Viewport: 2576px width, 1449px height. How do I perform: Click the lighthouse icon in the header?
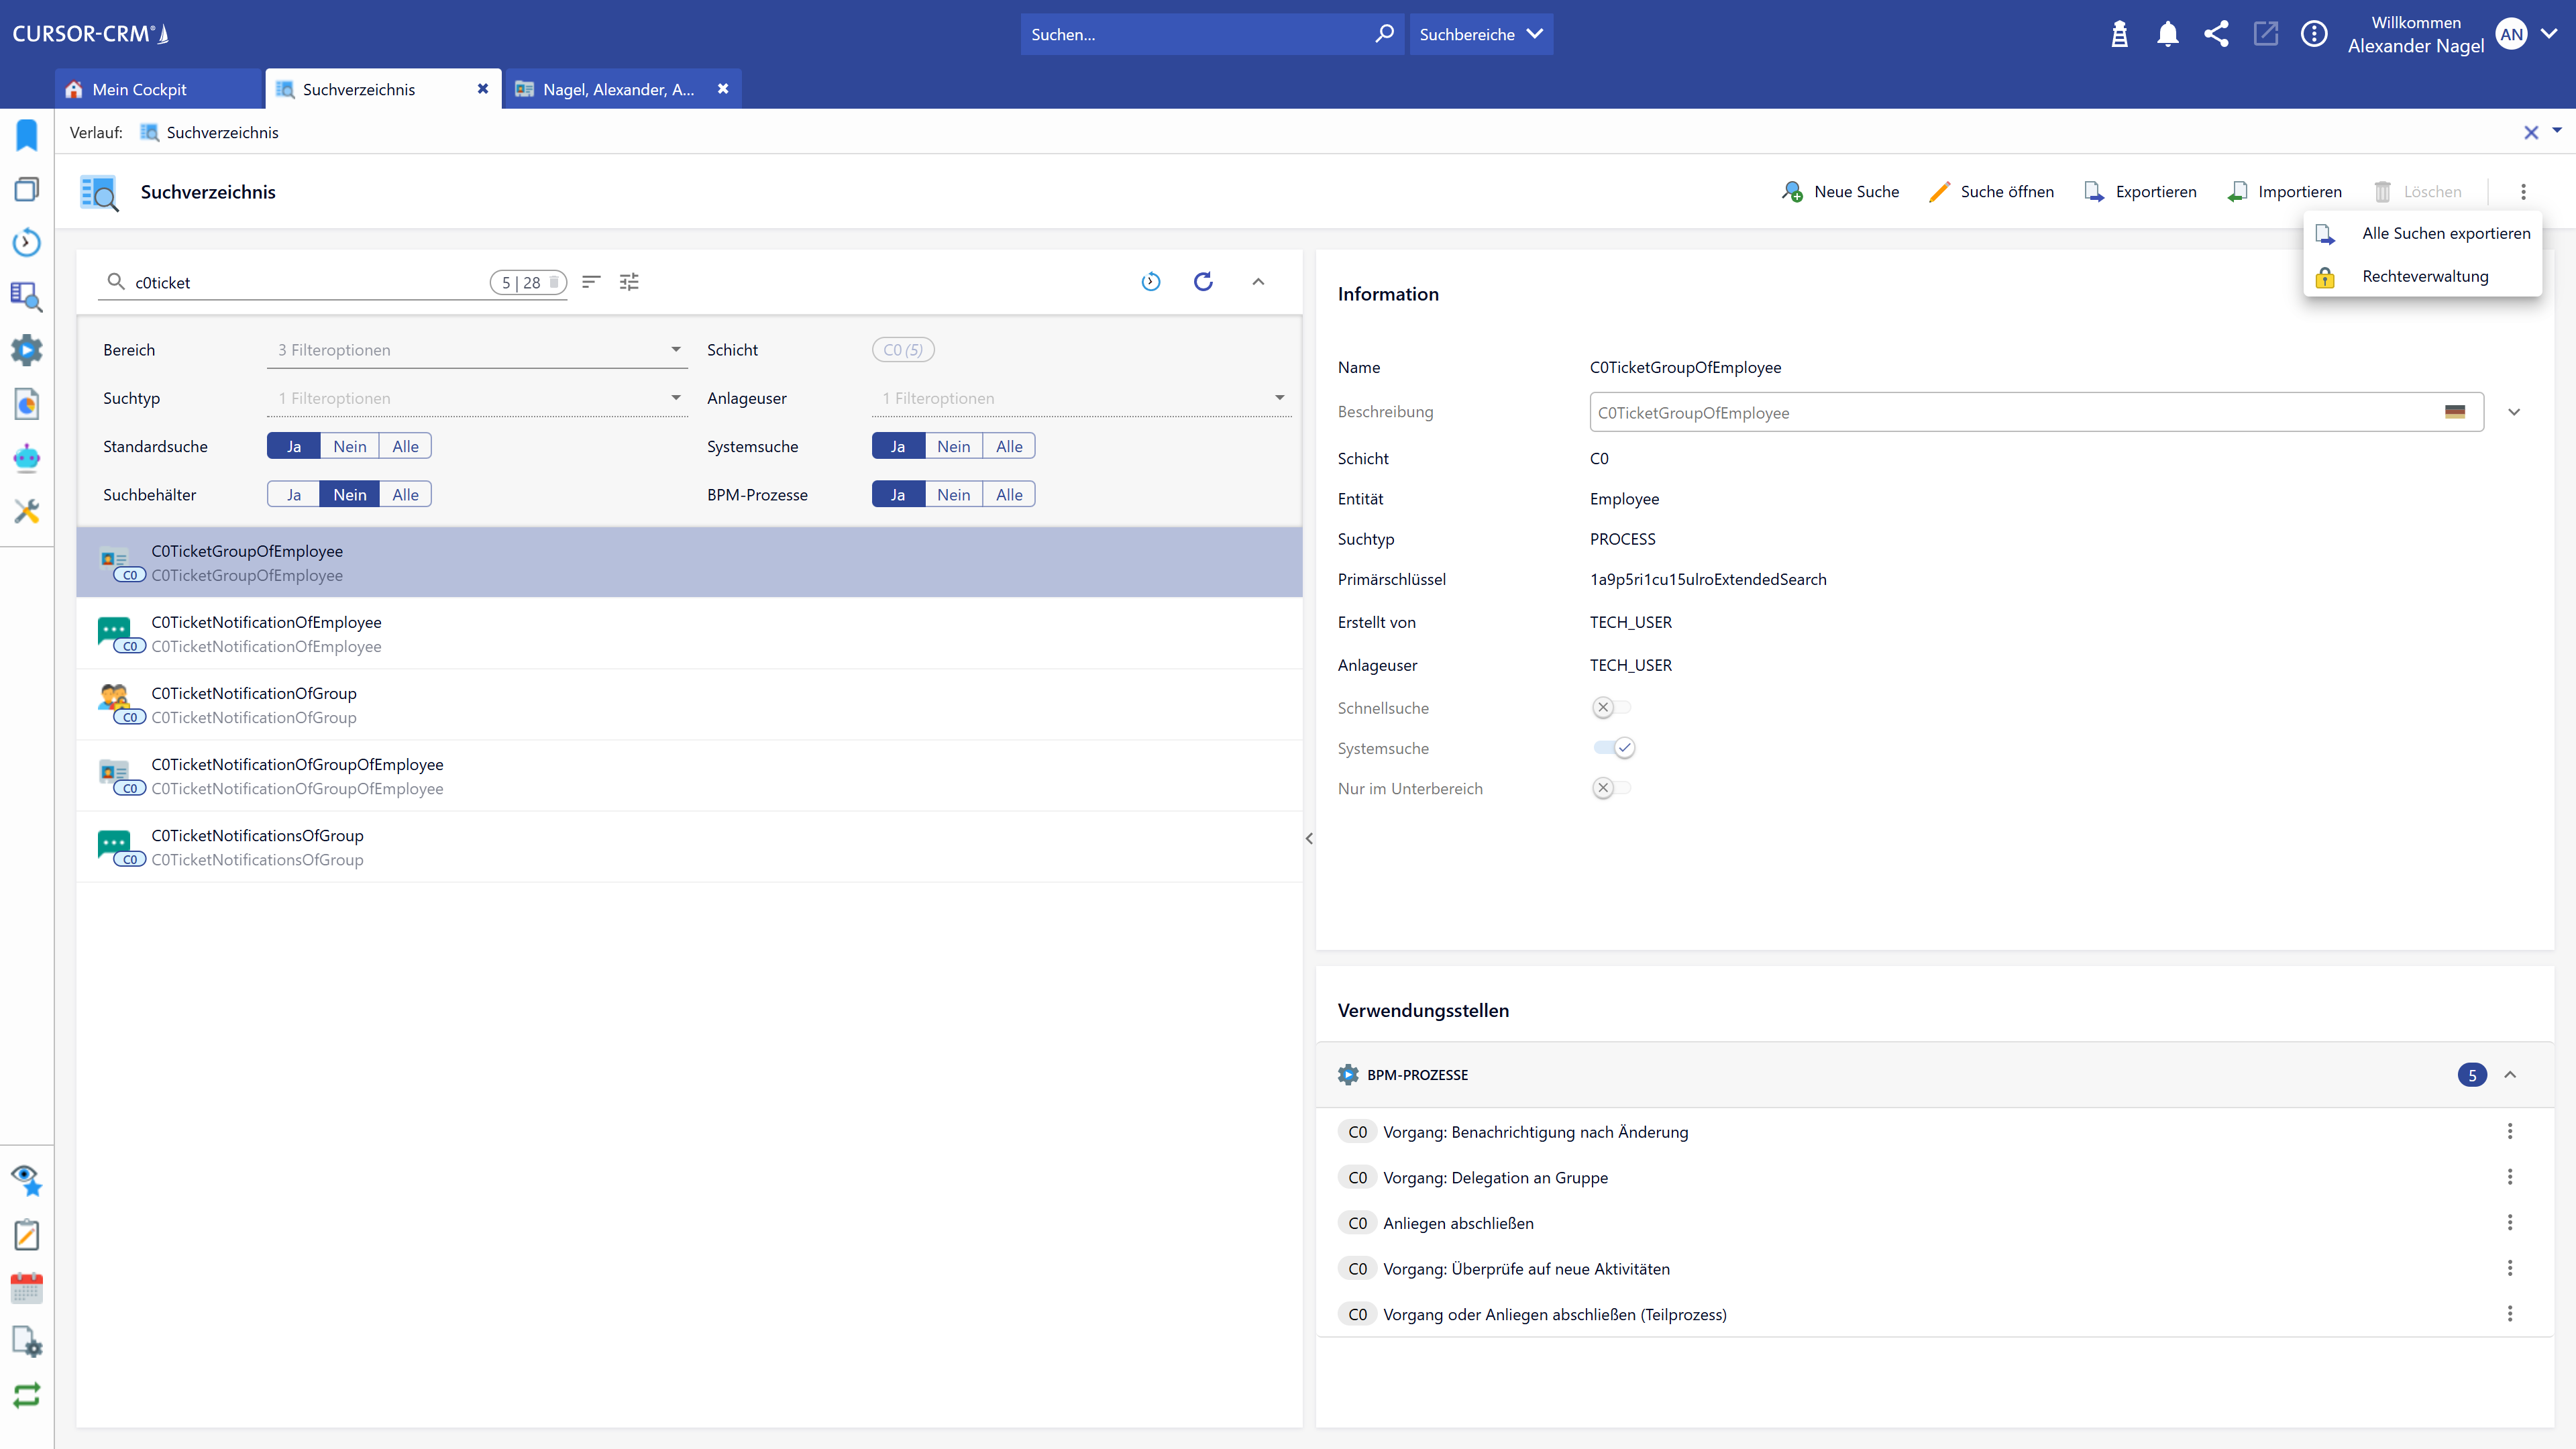click(x=2119, y=35)
